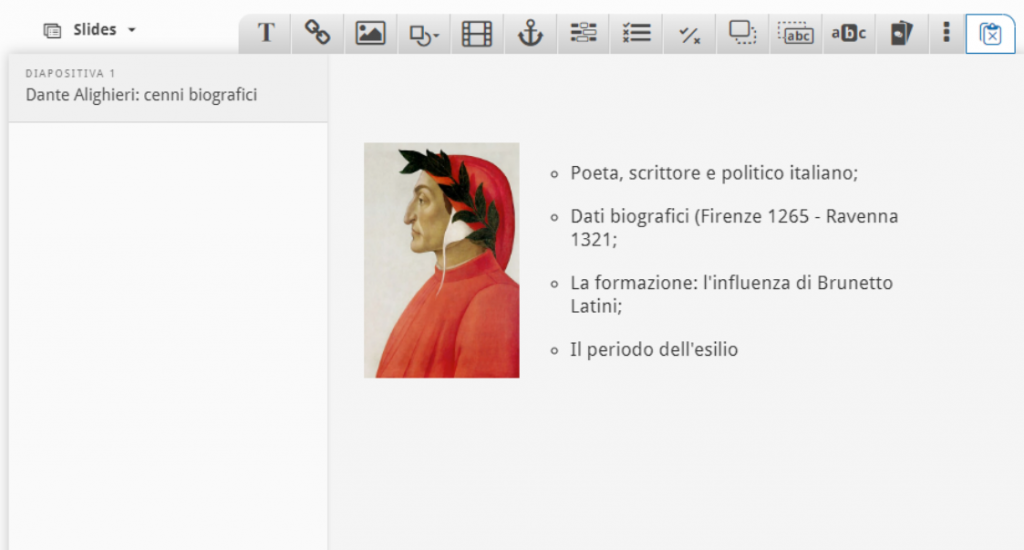Select slide 'Dante Alighieri: cenni biografici'
1024x550 pixels.
168,88
